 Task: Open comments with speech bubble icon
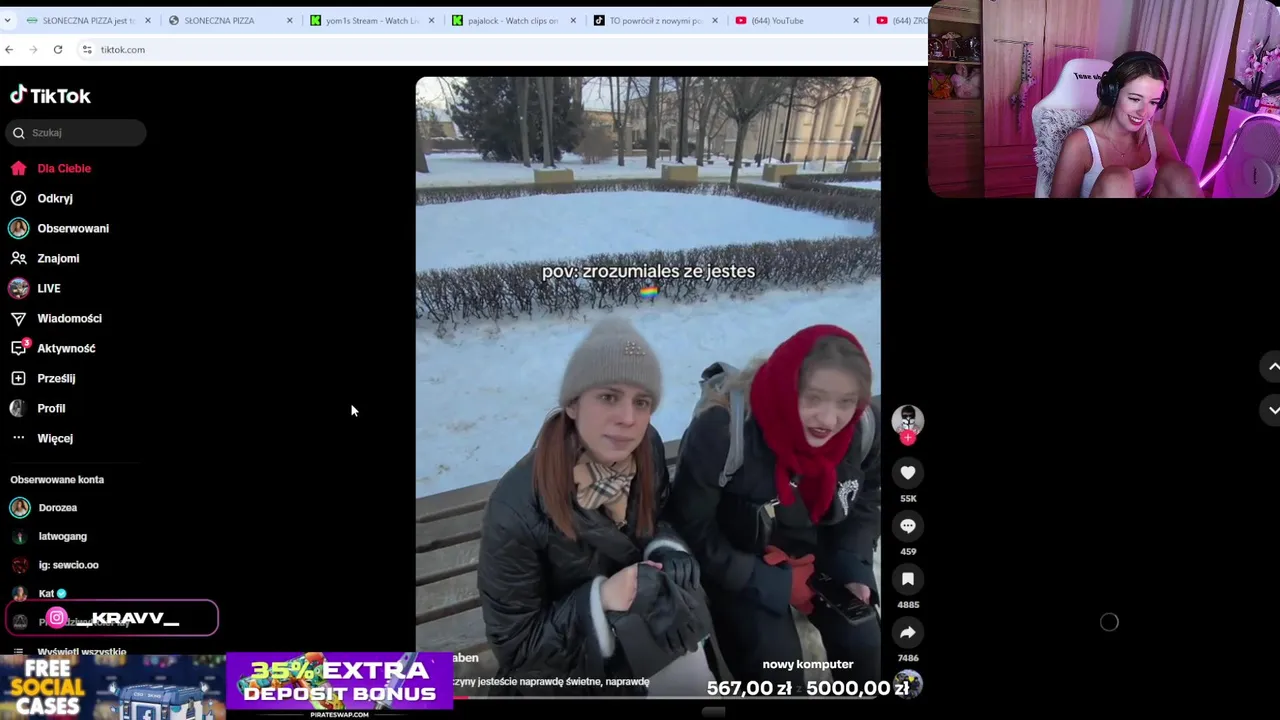coord(908,526)
